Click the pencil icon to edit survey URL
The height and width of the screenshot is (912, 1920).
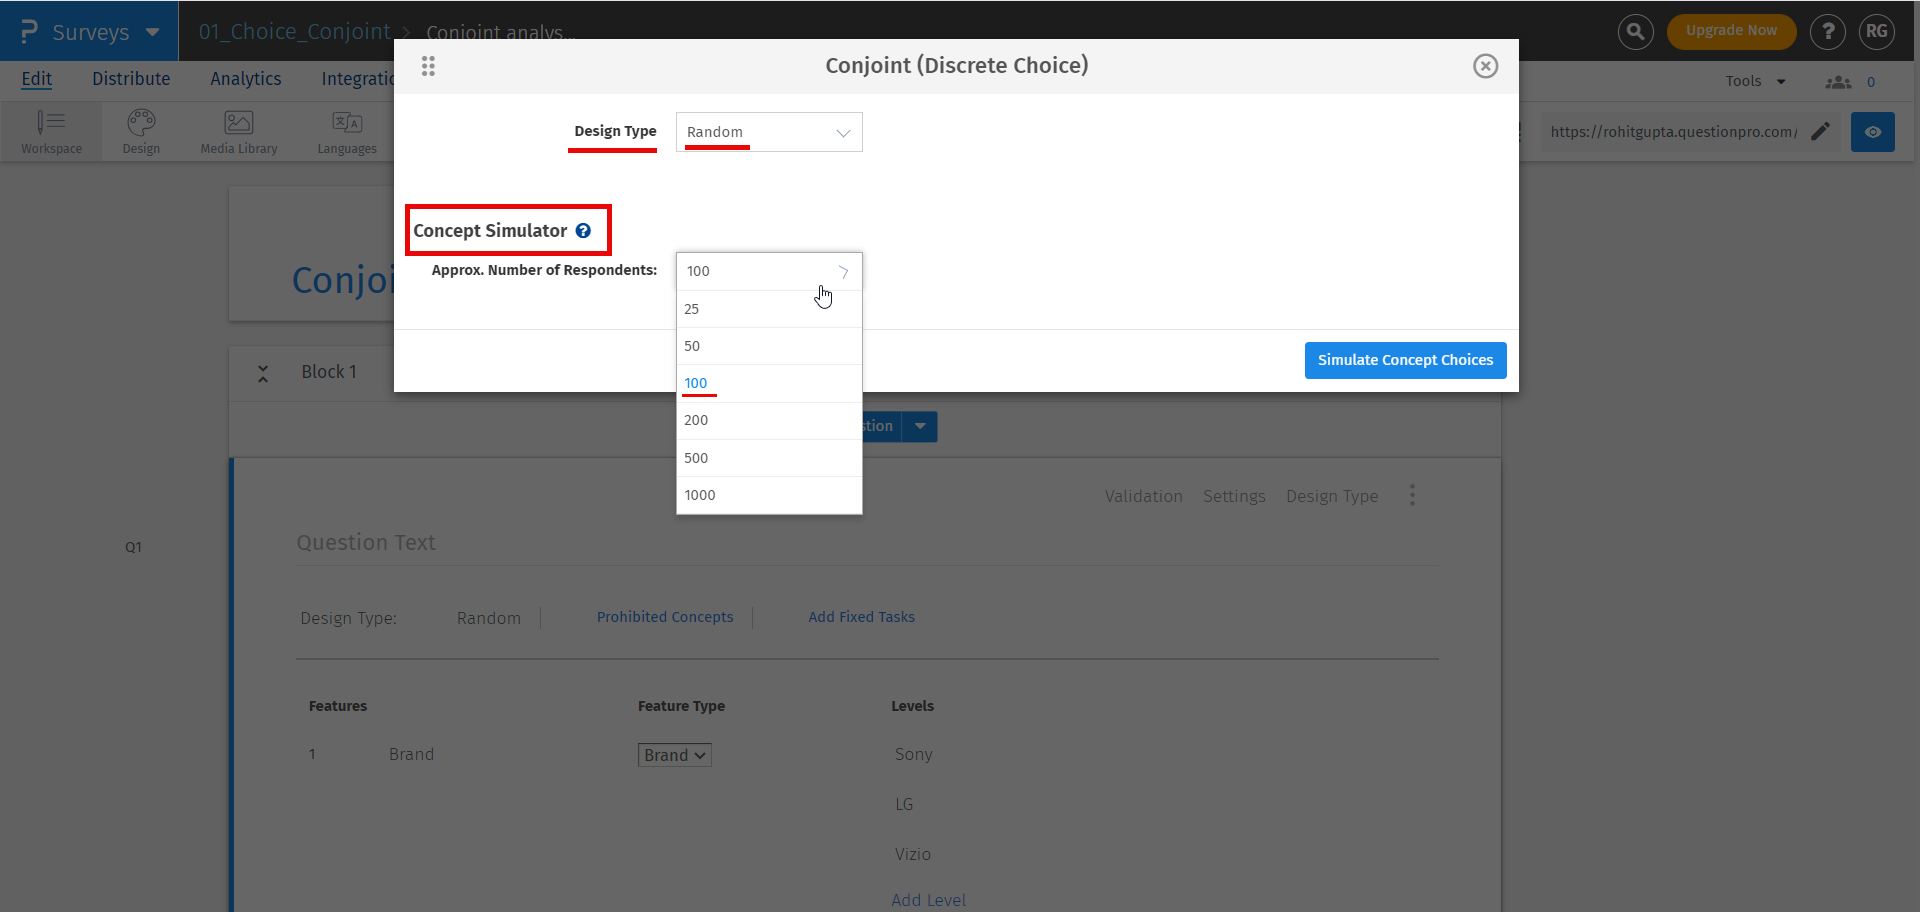(x=1821, y=132)
